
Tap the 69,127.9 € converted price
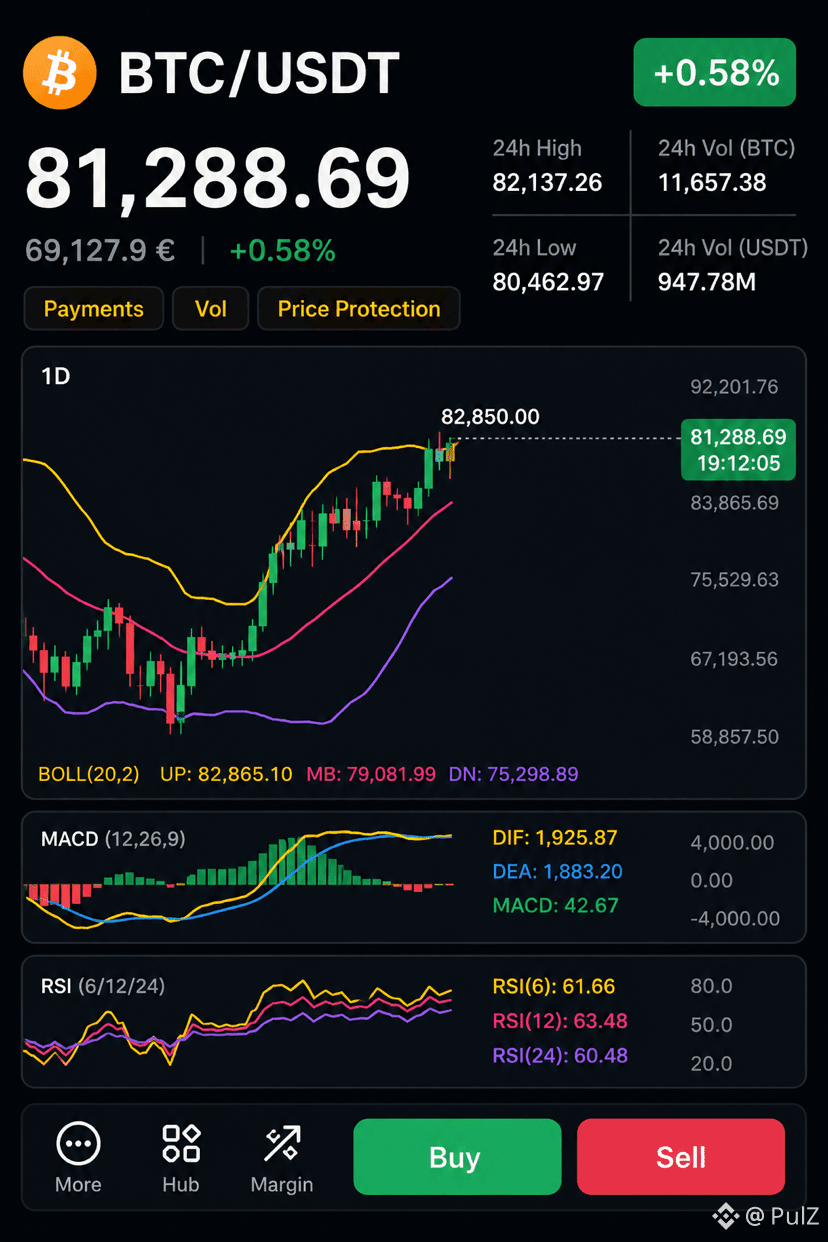[x=100, y=250]
